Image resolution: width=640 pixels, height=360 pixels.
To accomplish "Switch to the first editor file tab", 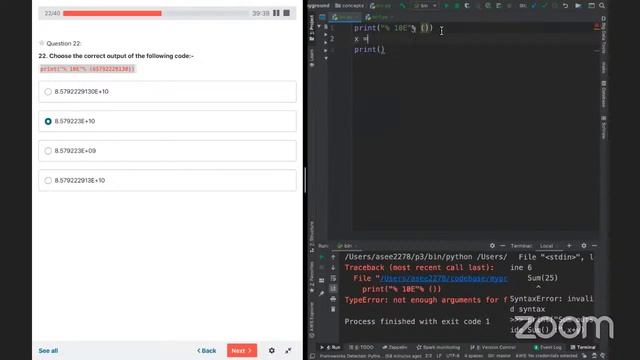I will click(346, 17).
